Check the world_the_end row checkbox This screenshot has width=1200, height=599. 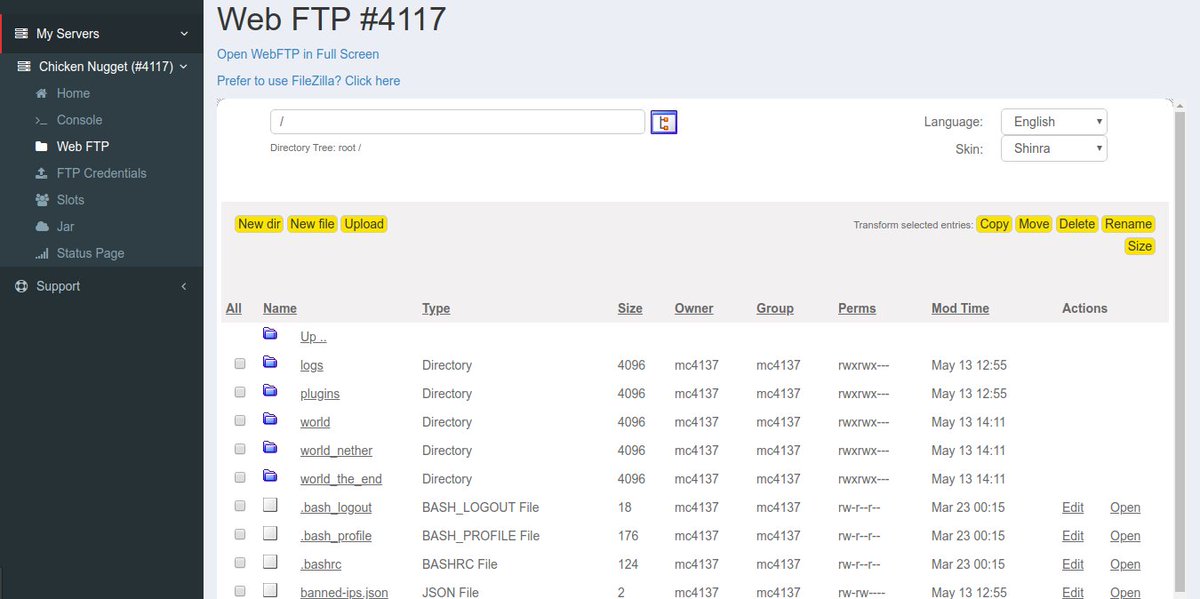(x=240, y=479)
